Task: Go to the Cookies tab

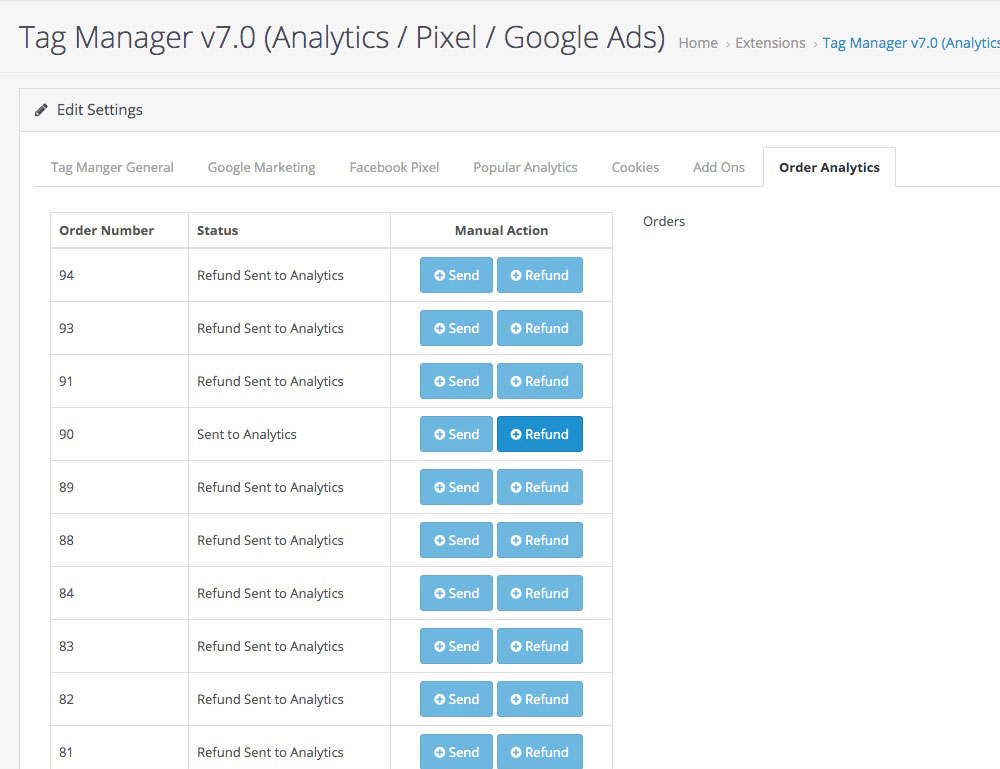Action: click(x=635, y=167)
